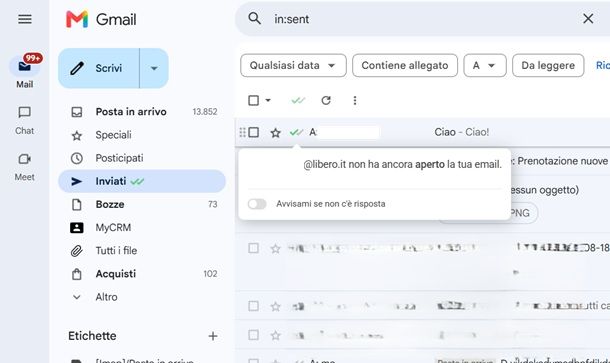The image size is (610, 363).
Task: Open the MyCRM item
Action: click(142, 228)
